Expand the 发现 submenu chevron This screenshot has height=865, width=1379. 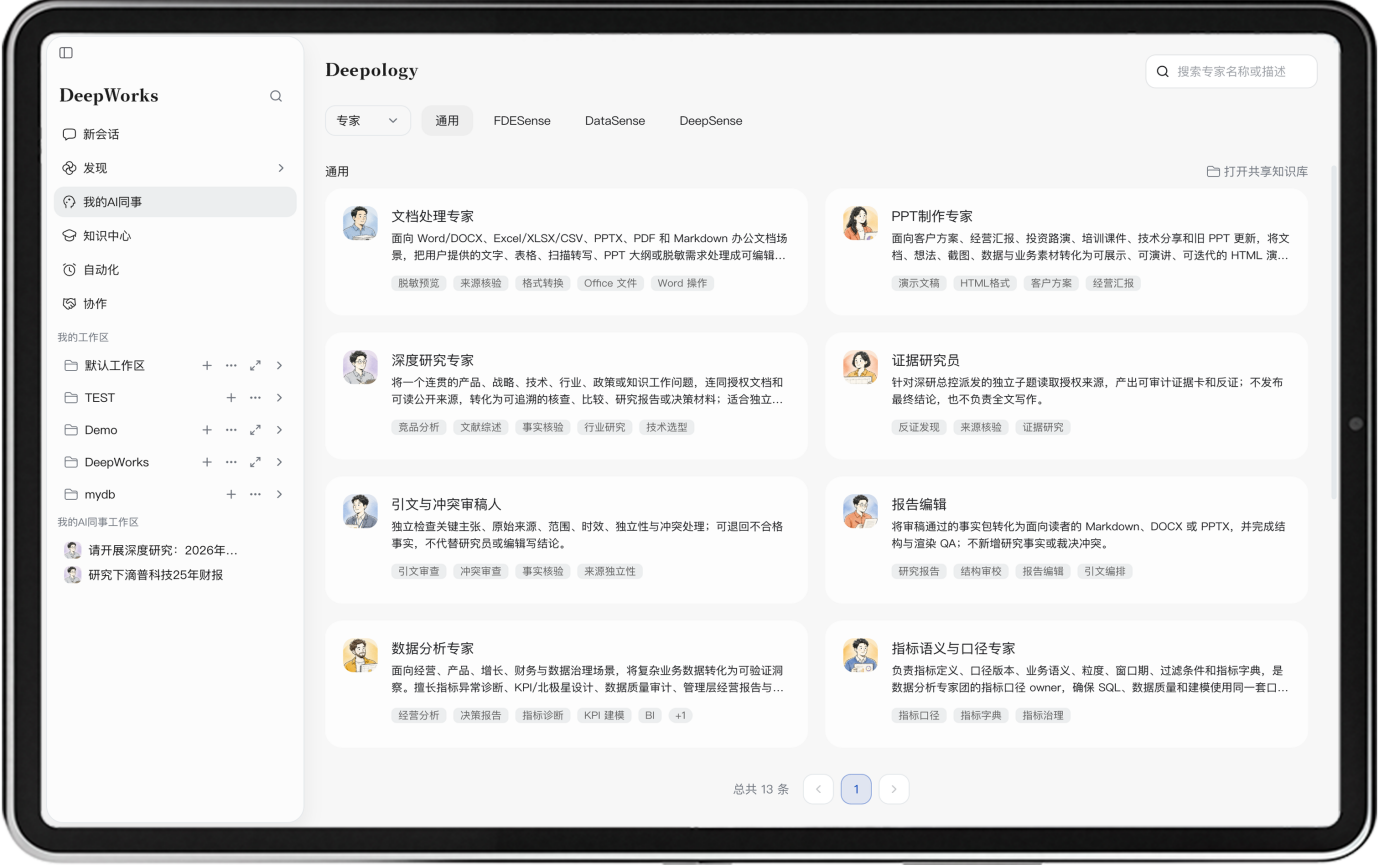281,168
